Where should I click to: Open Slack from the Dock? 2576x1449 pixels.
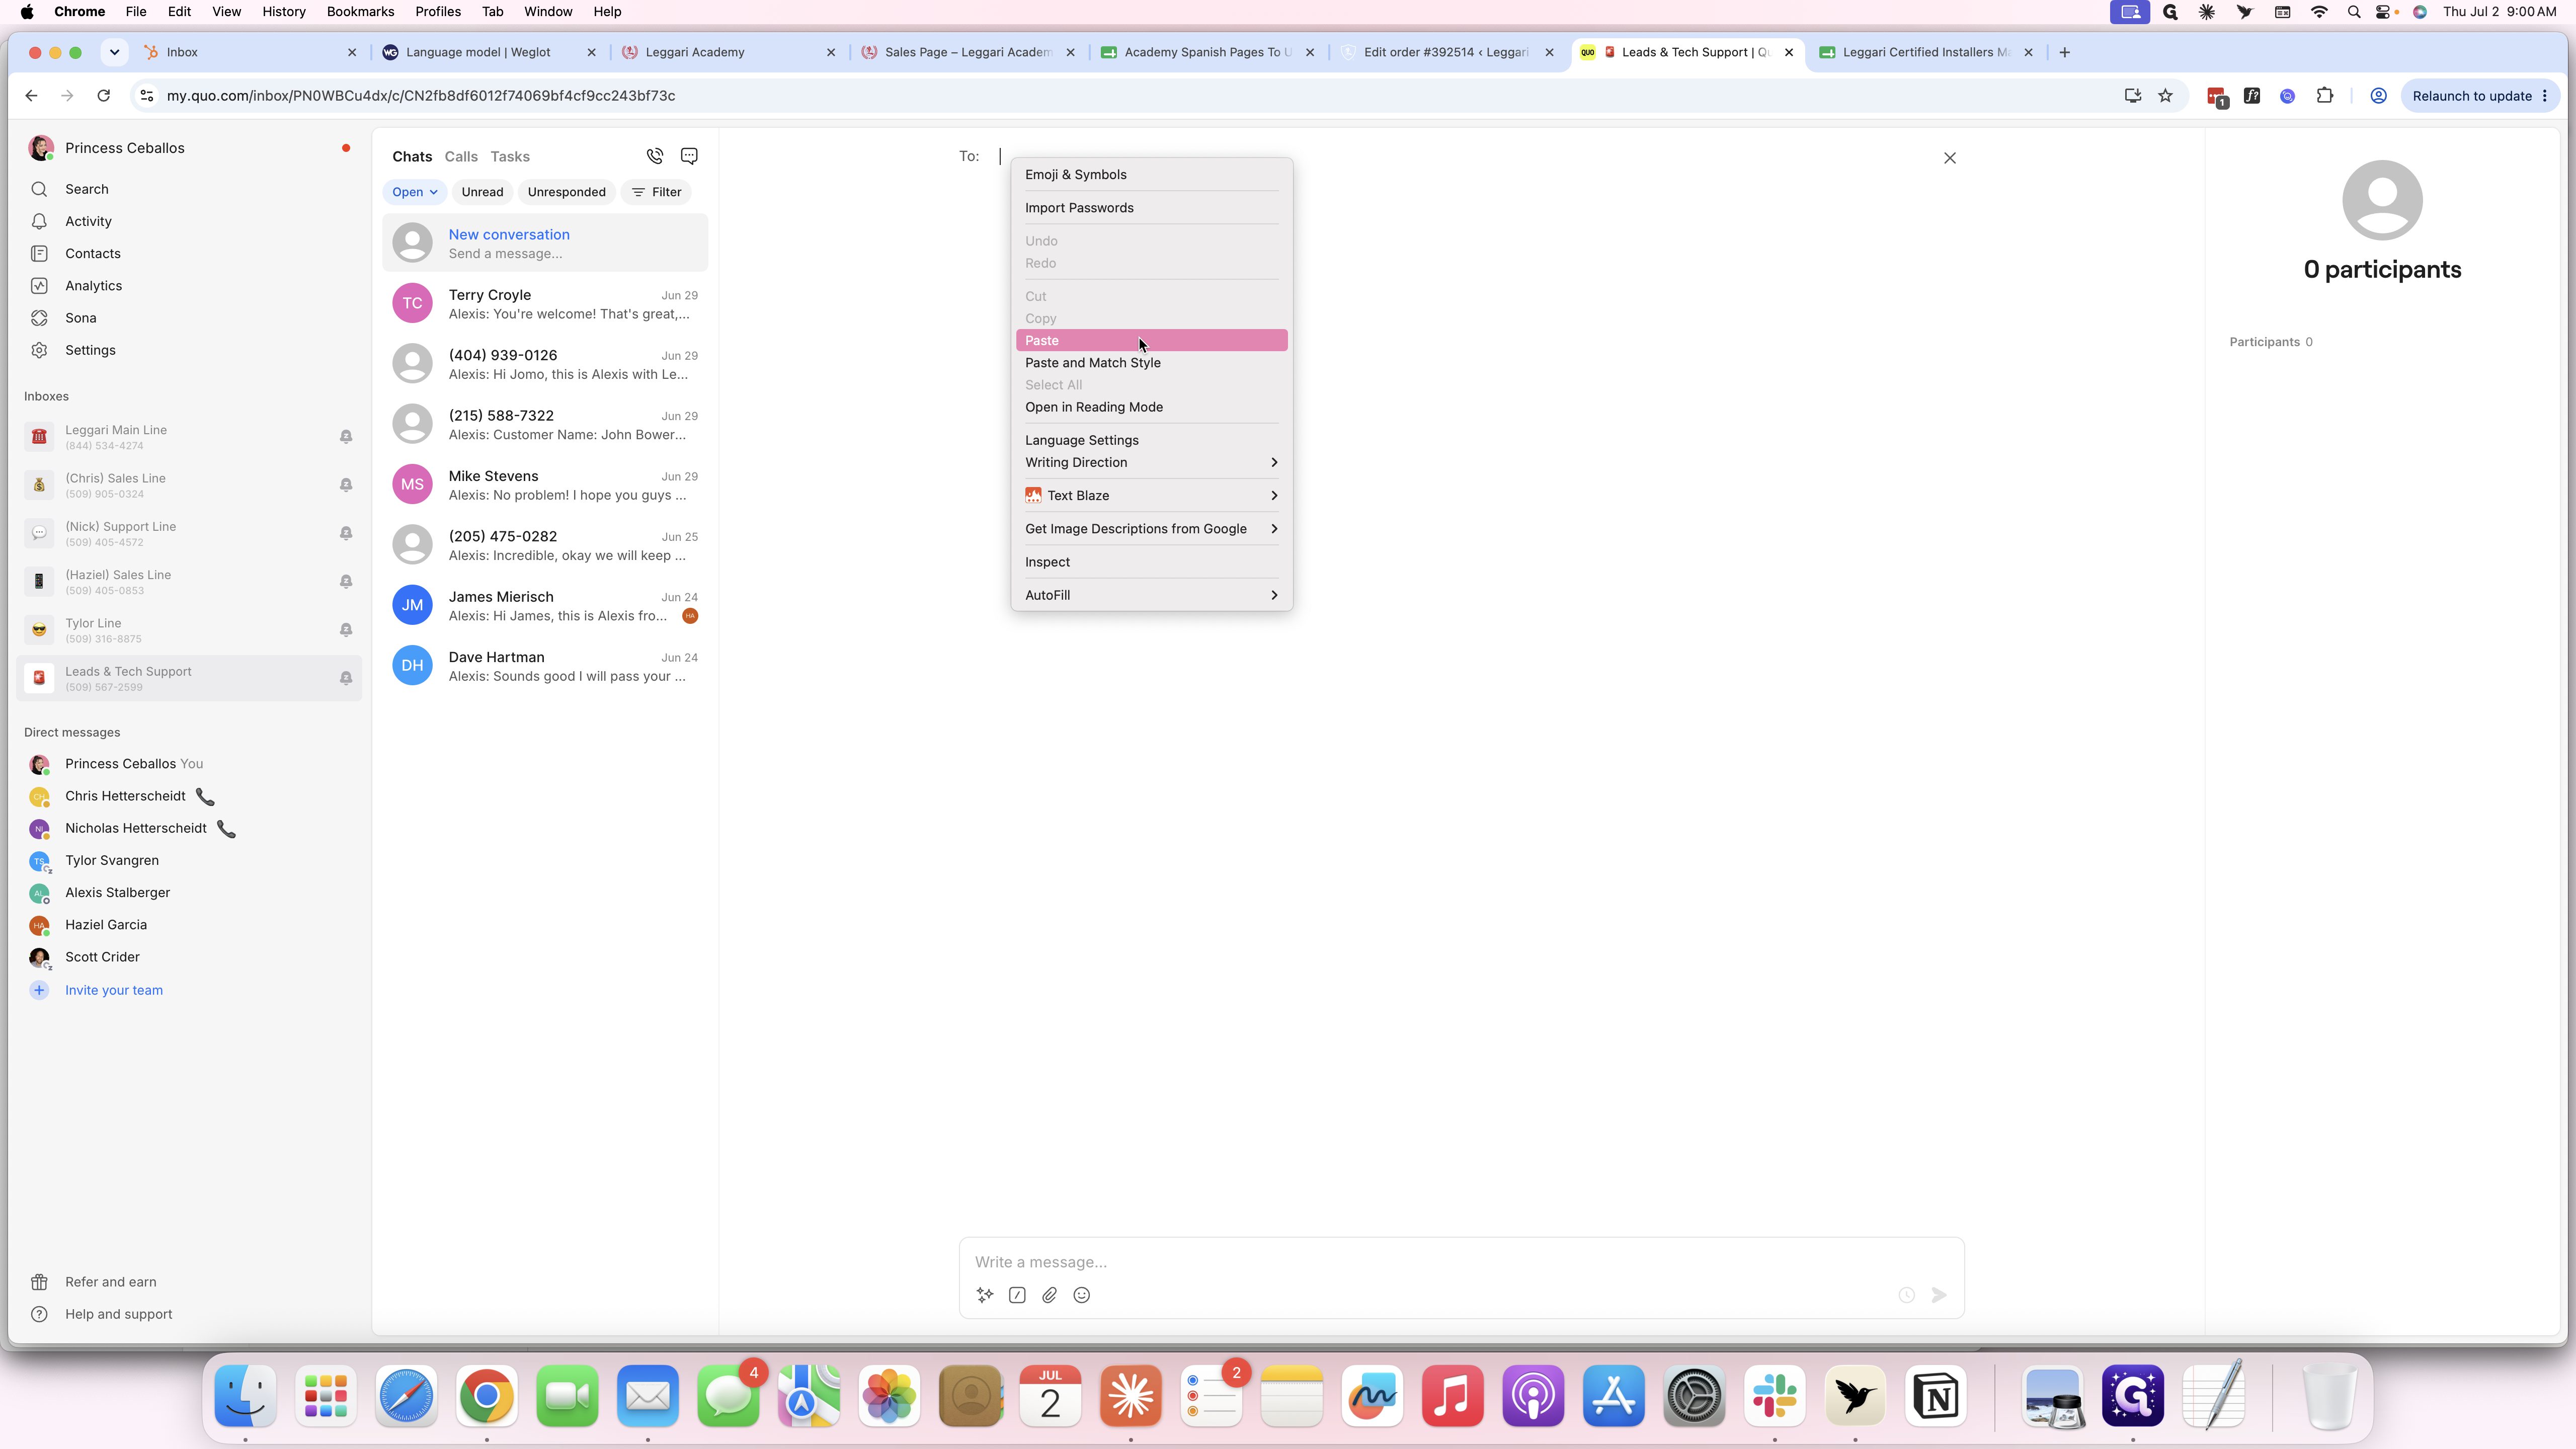coord(1774,1396)
